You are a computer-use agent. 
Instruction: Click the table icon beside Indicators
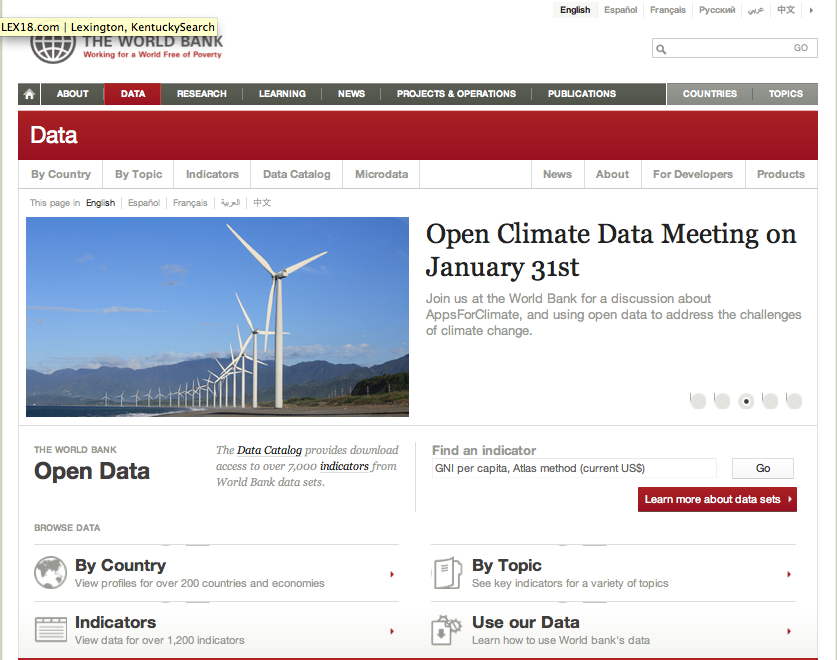tap(50, 630)
